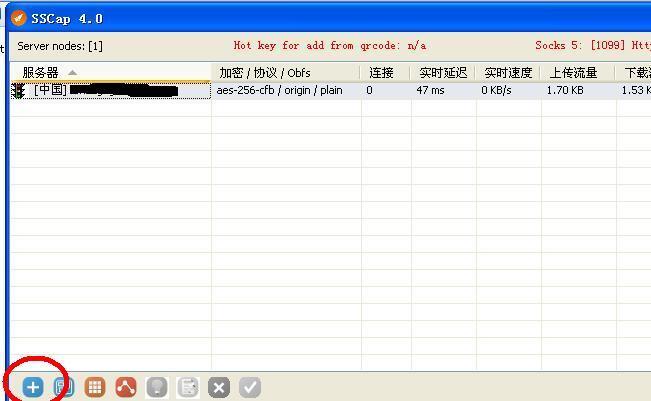Viewport: 651px width, 401px height.
Task: Click the gray light bulb icon
Action: point(157,387)
